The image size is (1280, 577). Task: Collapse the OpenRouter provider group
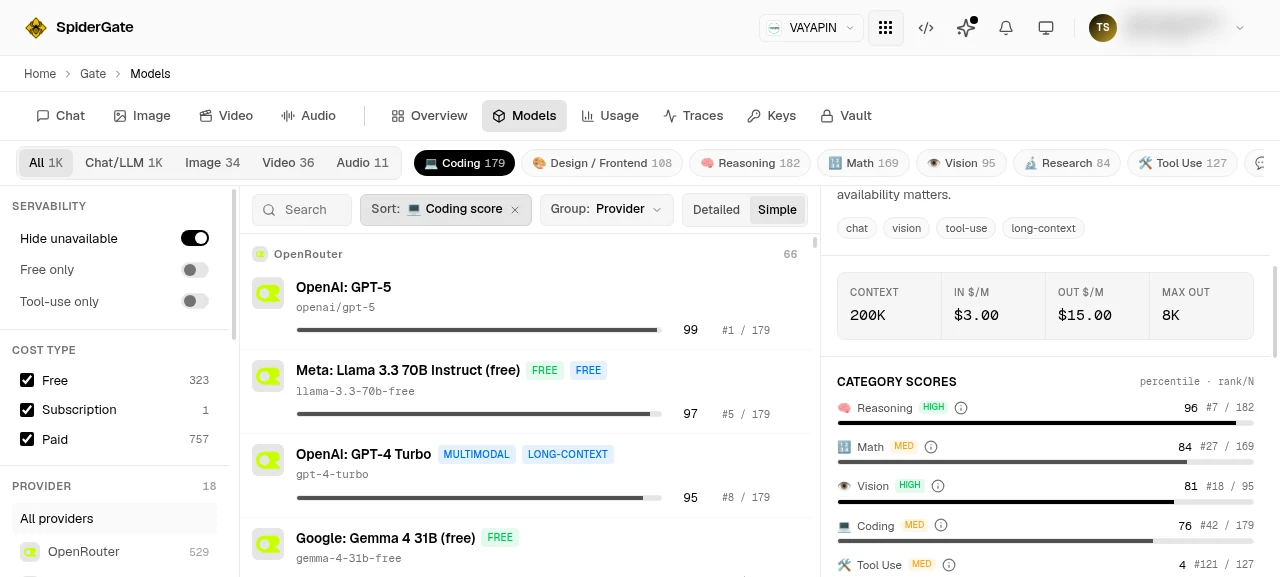pyautogui.click(x=525, y=254)
